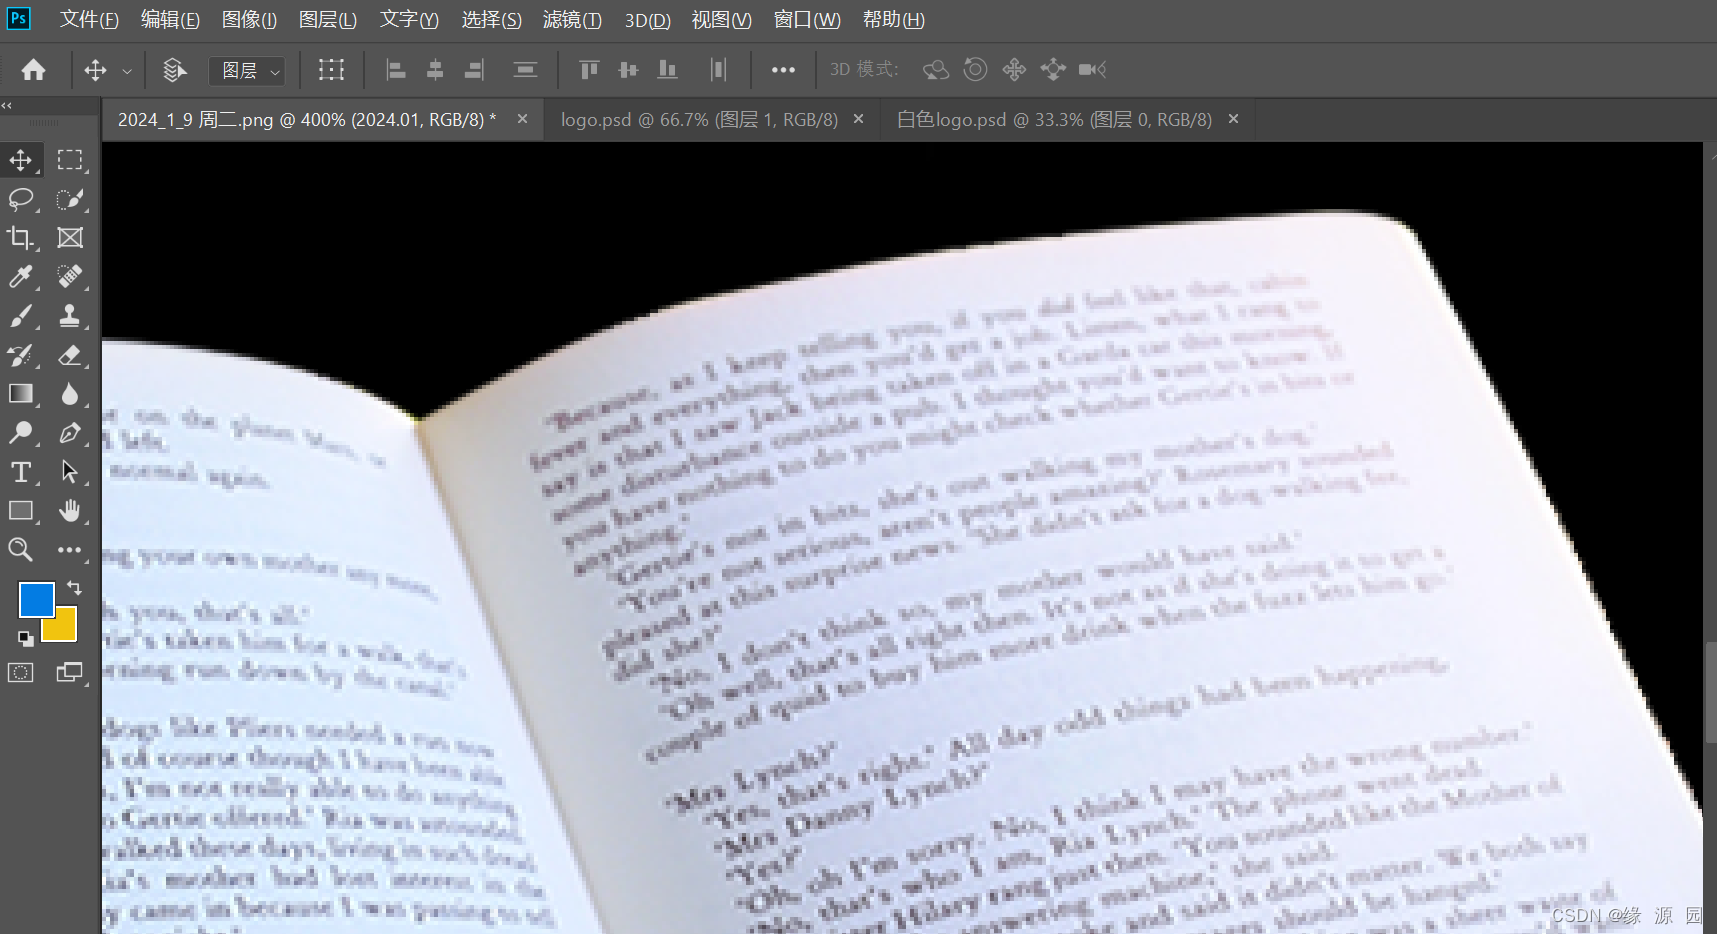
Task: Align right edges
Action: click(x=474, y=70)
